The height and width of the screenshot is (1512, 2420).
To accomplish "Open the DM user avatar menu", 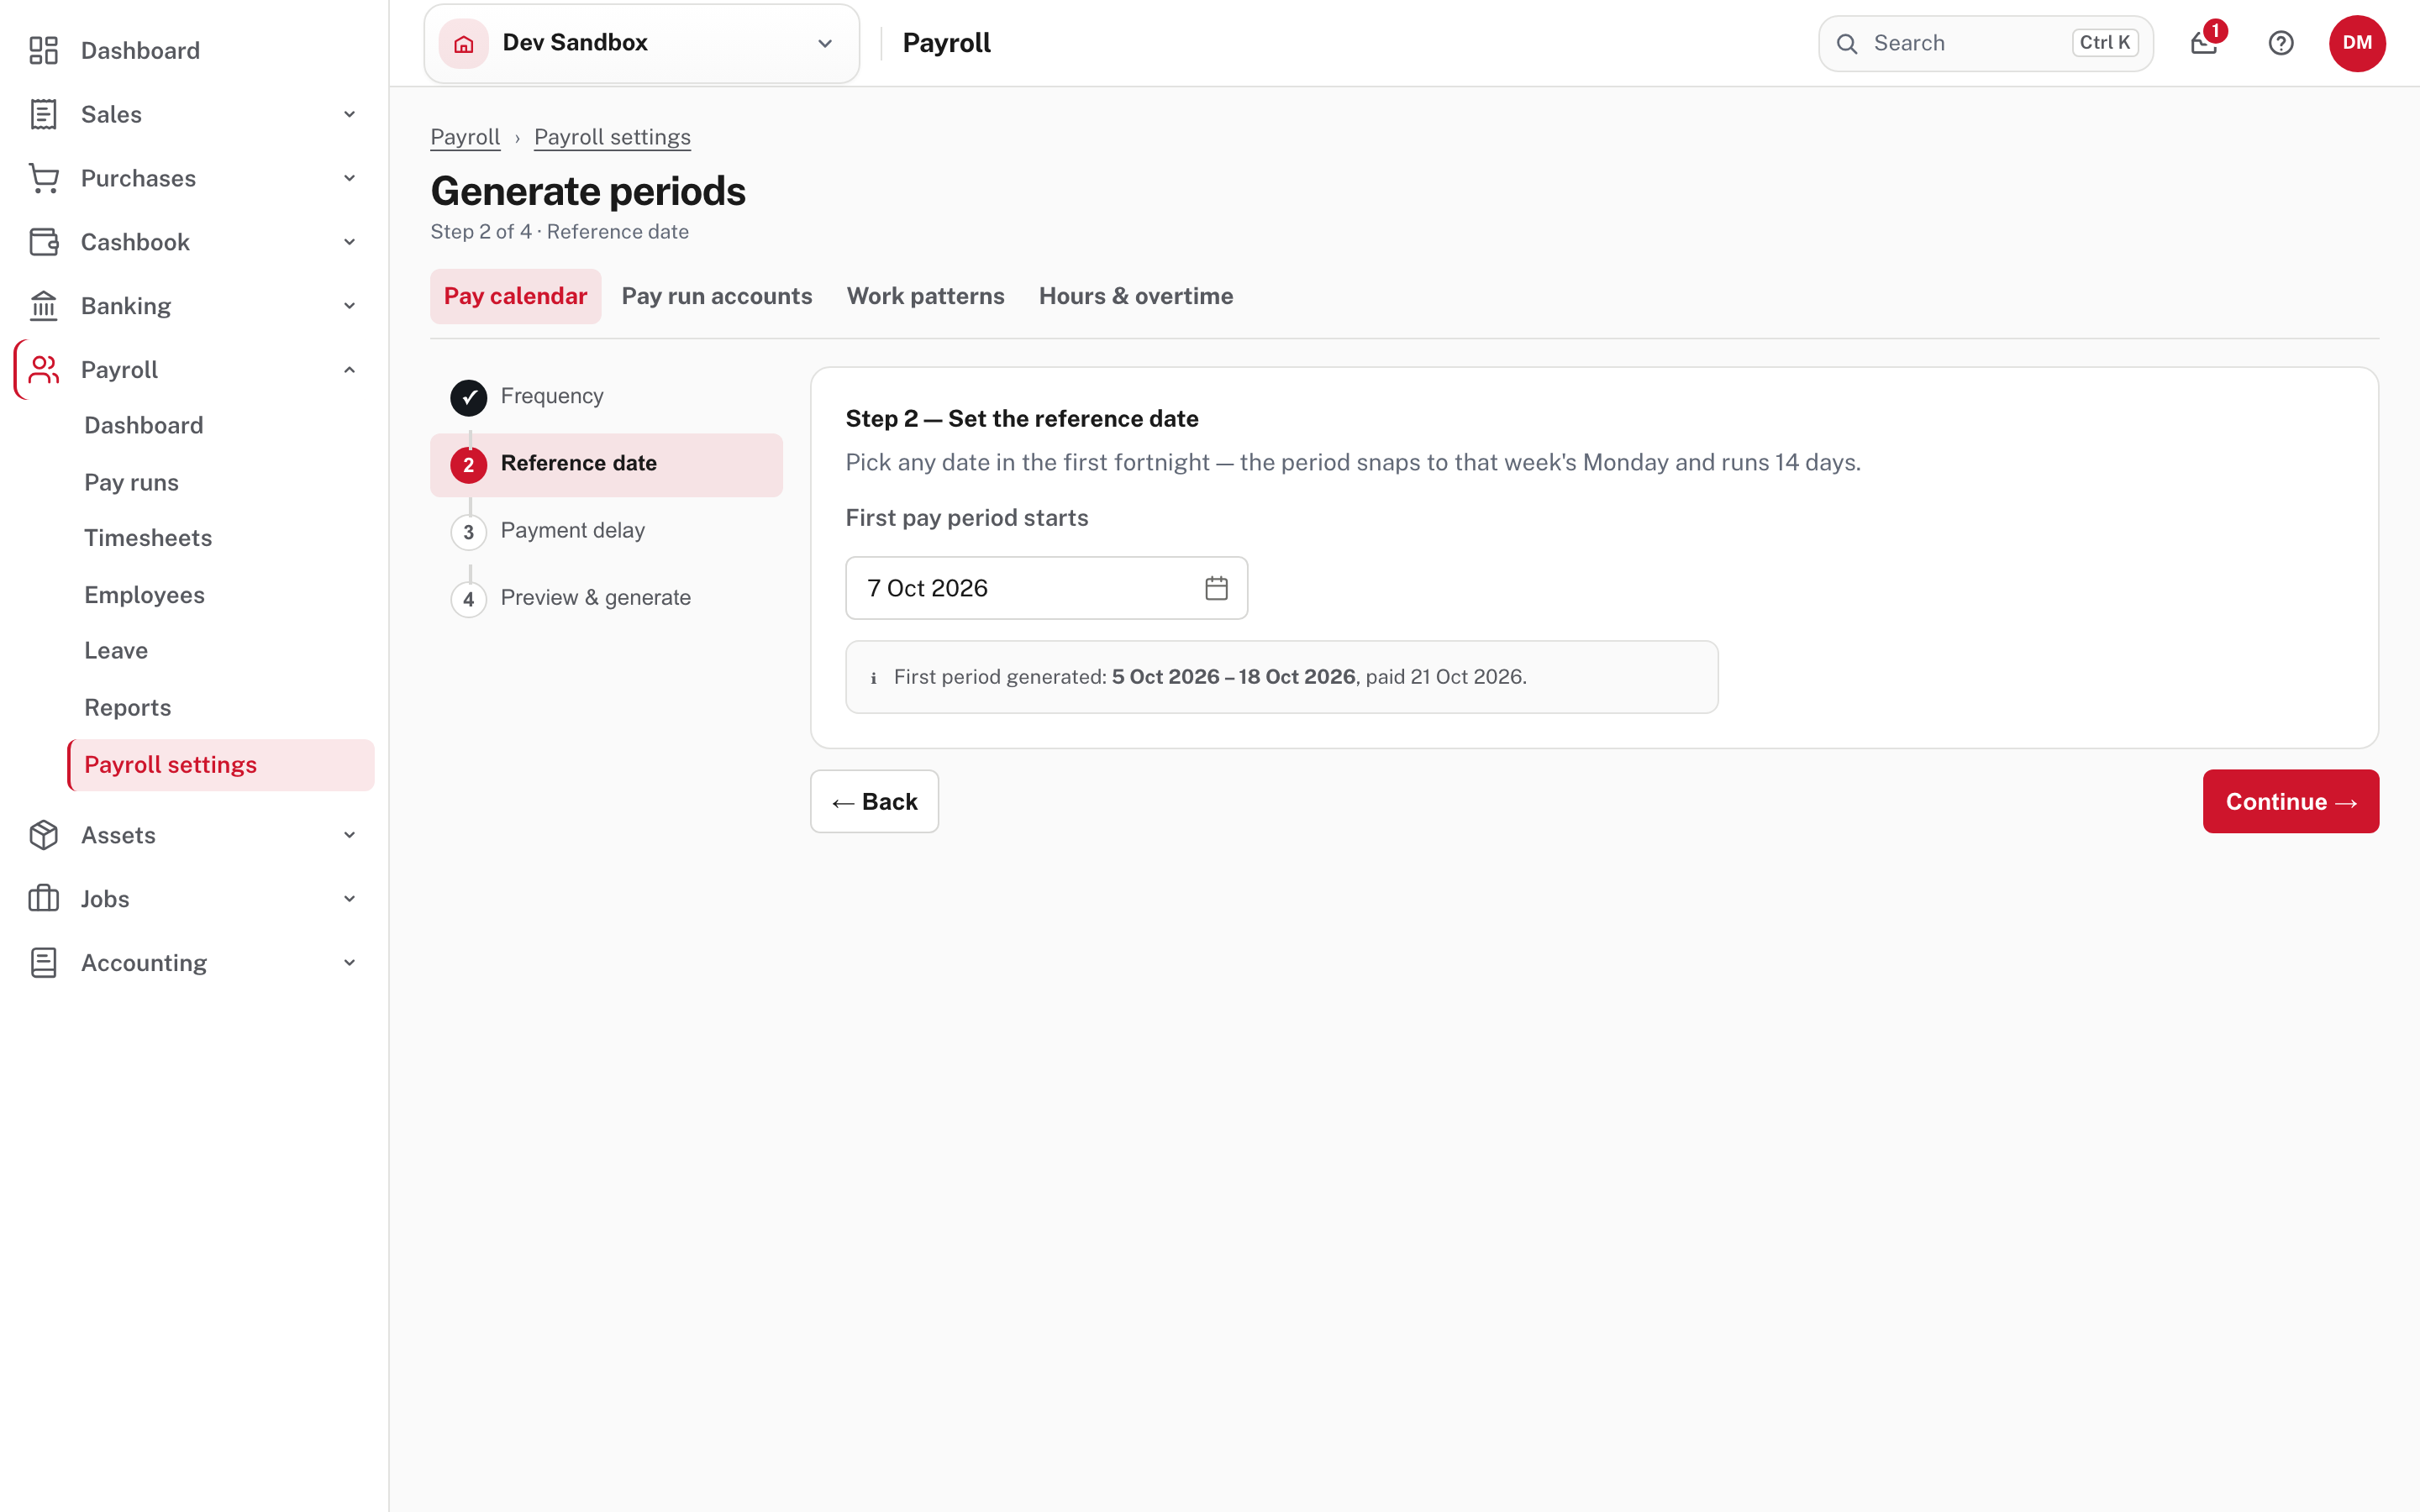I will point(2357,43).
